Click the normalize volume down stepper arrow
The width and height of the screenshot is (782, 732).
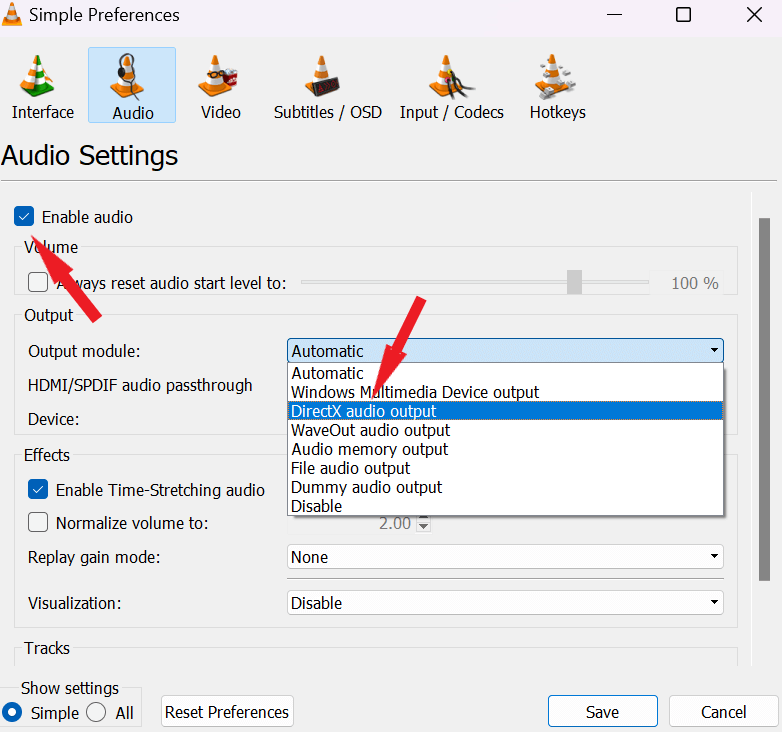tap(423, 527)
